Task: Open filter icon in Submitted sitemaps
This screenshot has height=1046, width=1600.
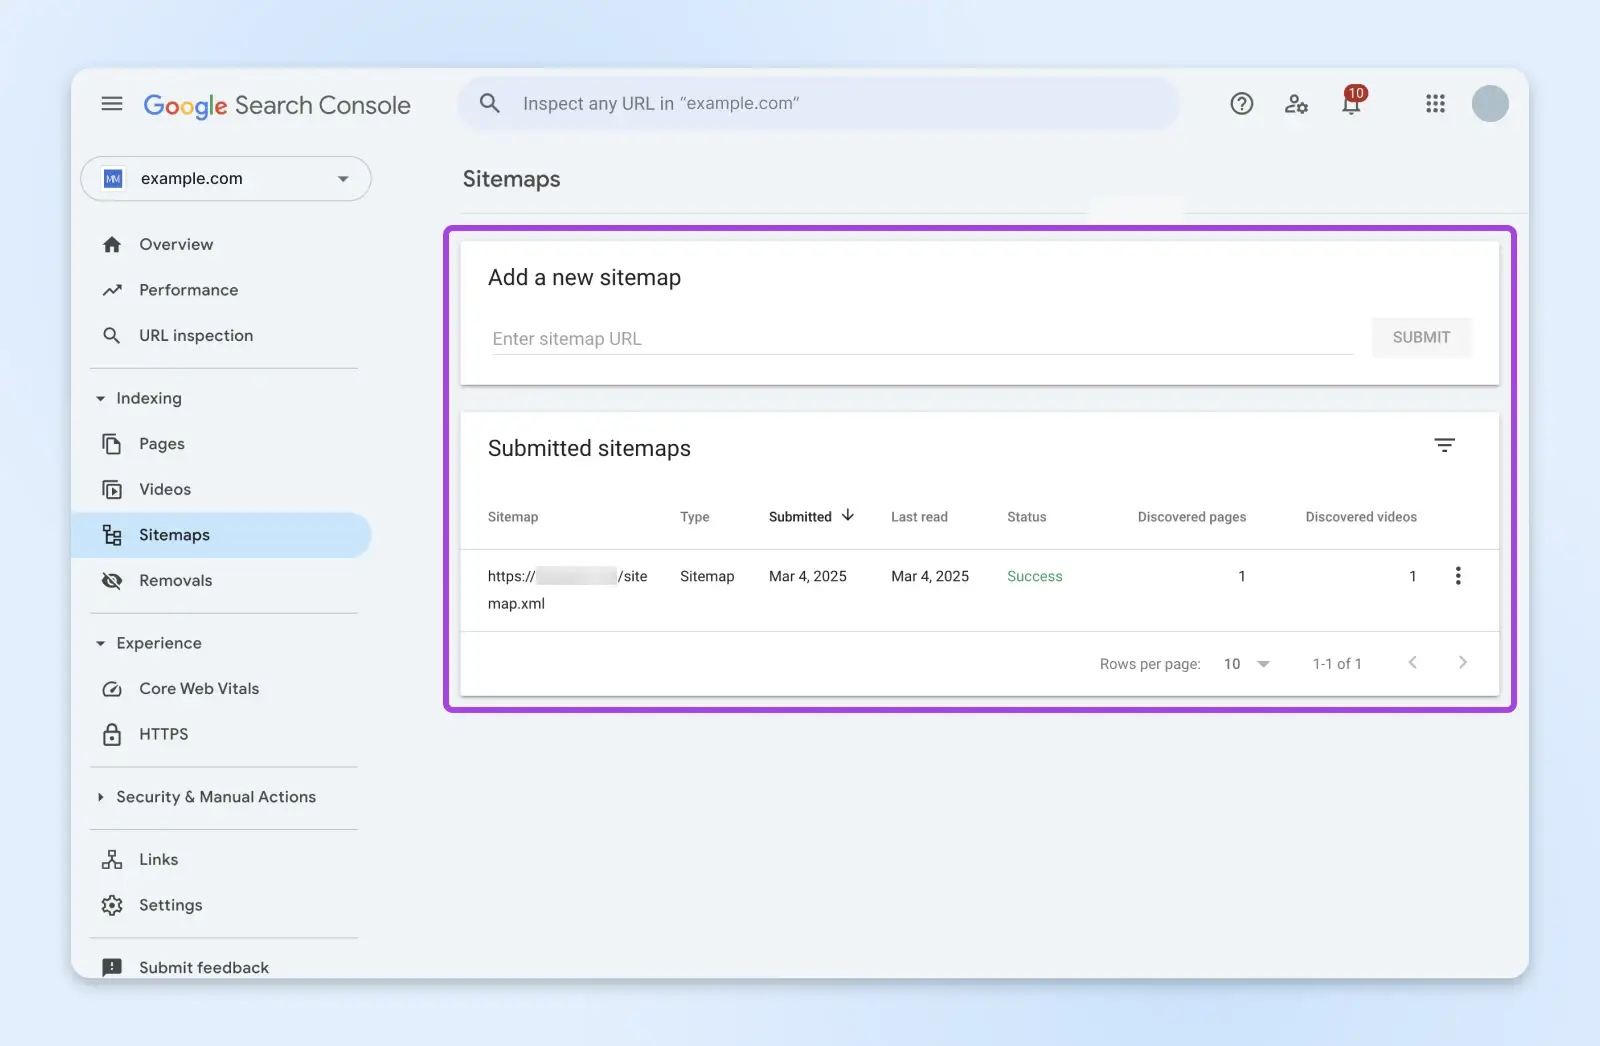Action: (x=1444, y=446)
